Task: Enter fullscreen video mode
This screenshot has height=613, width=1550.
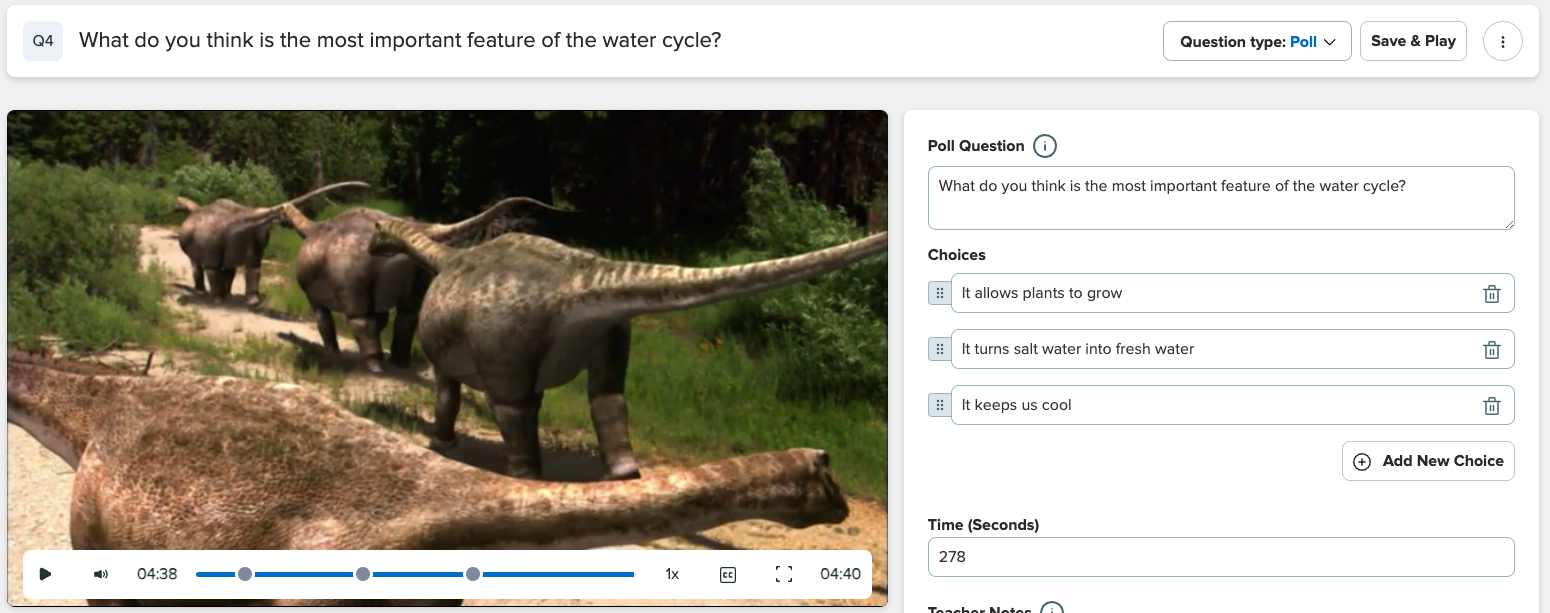Action: [784, 574]
